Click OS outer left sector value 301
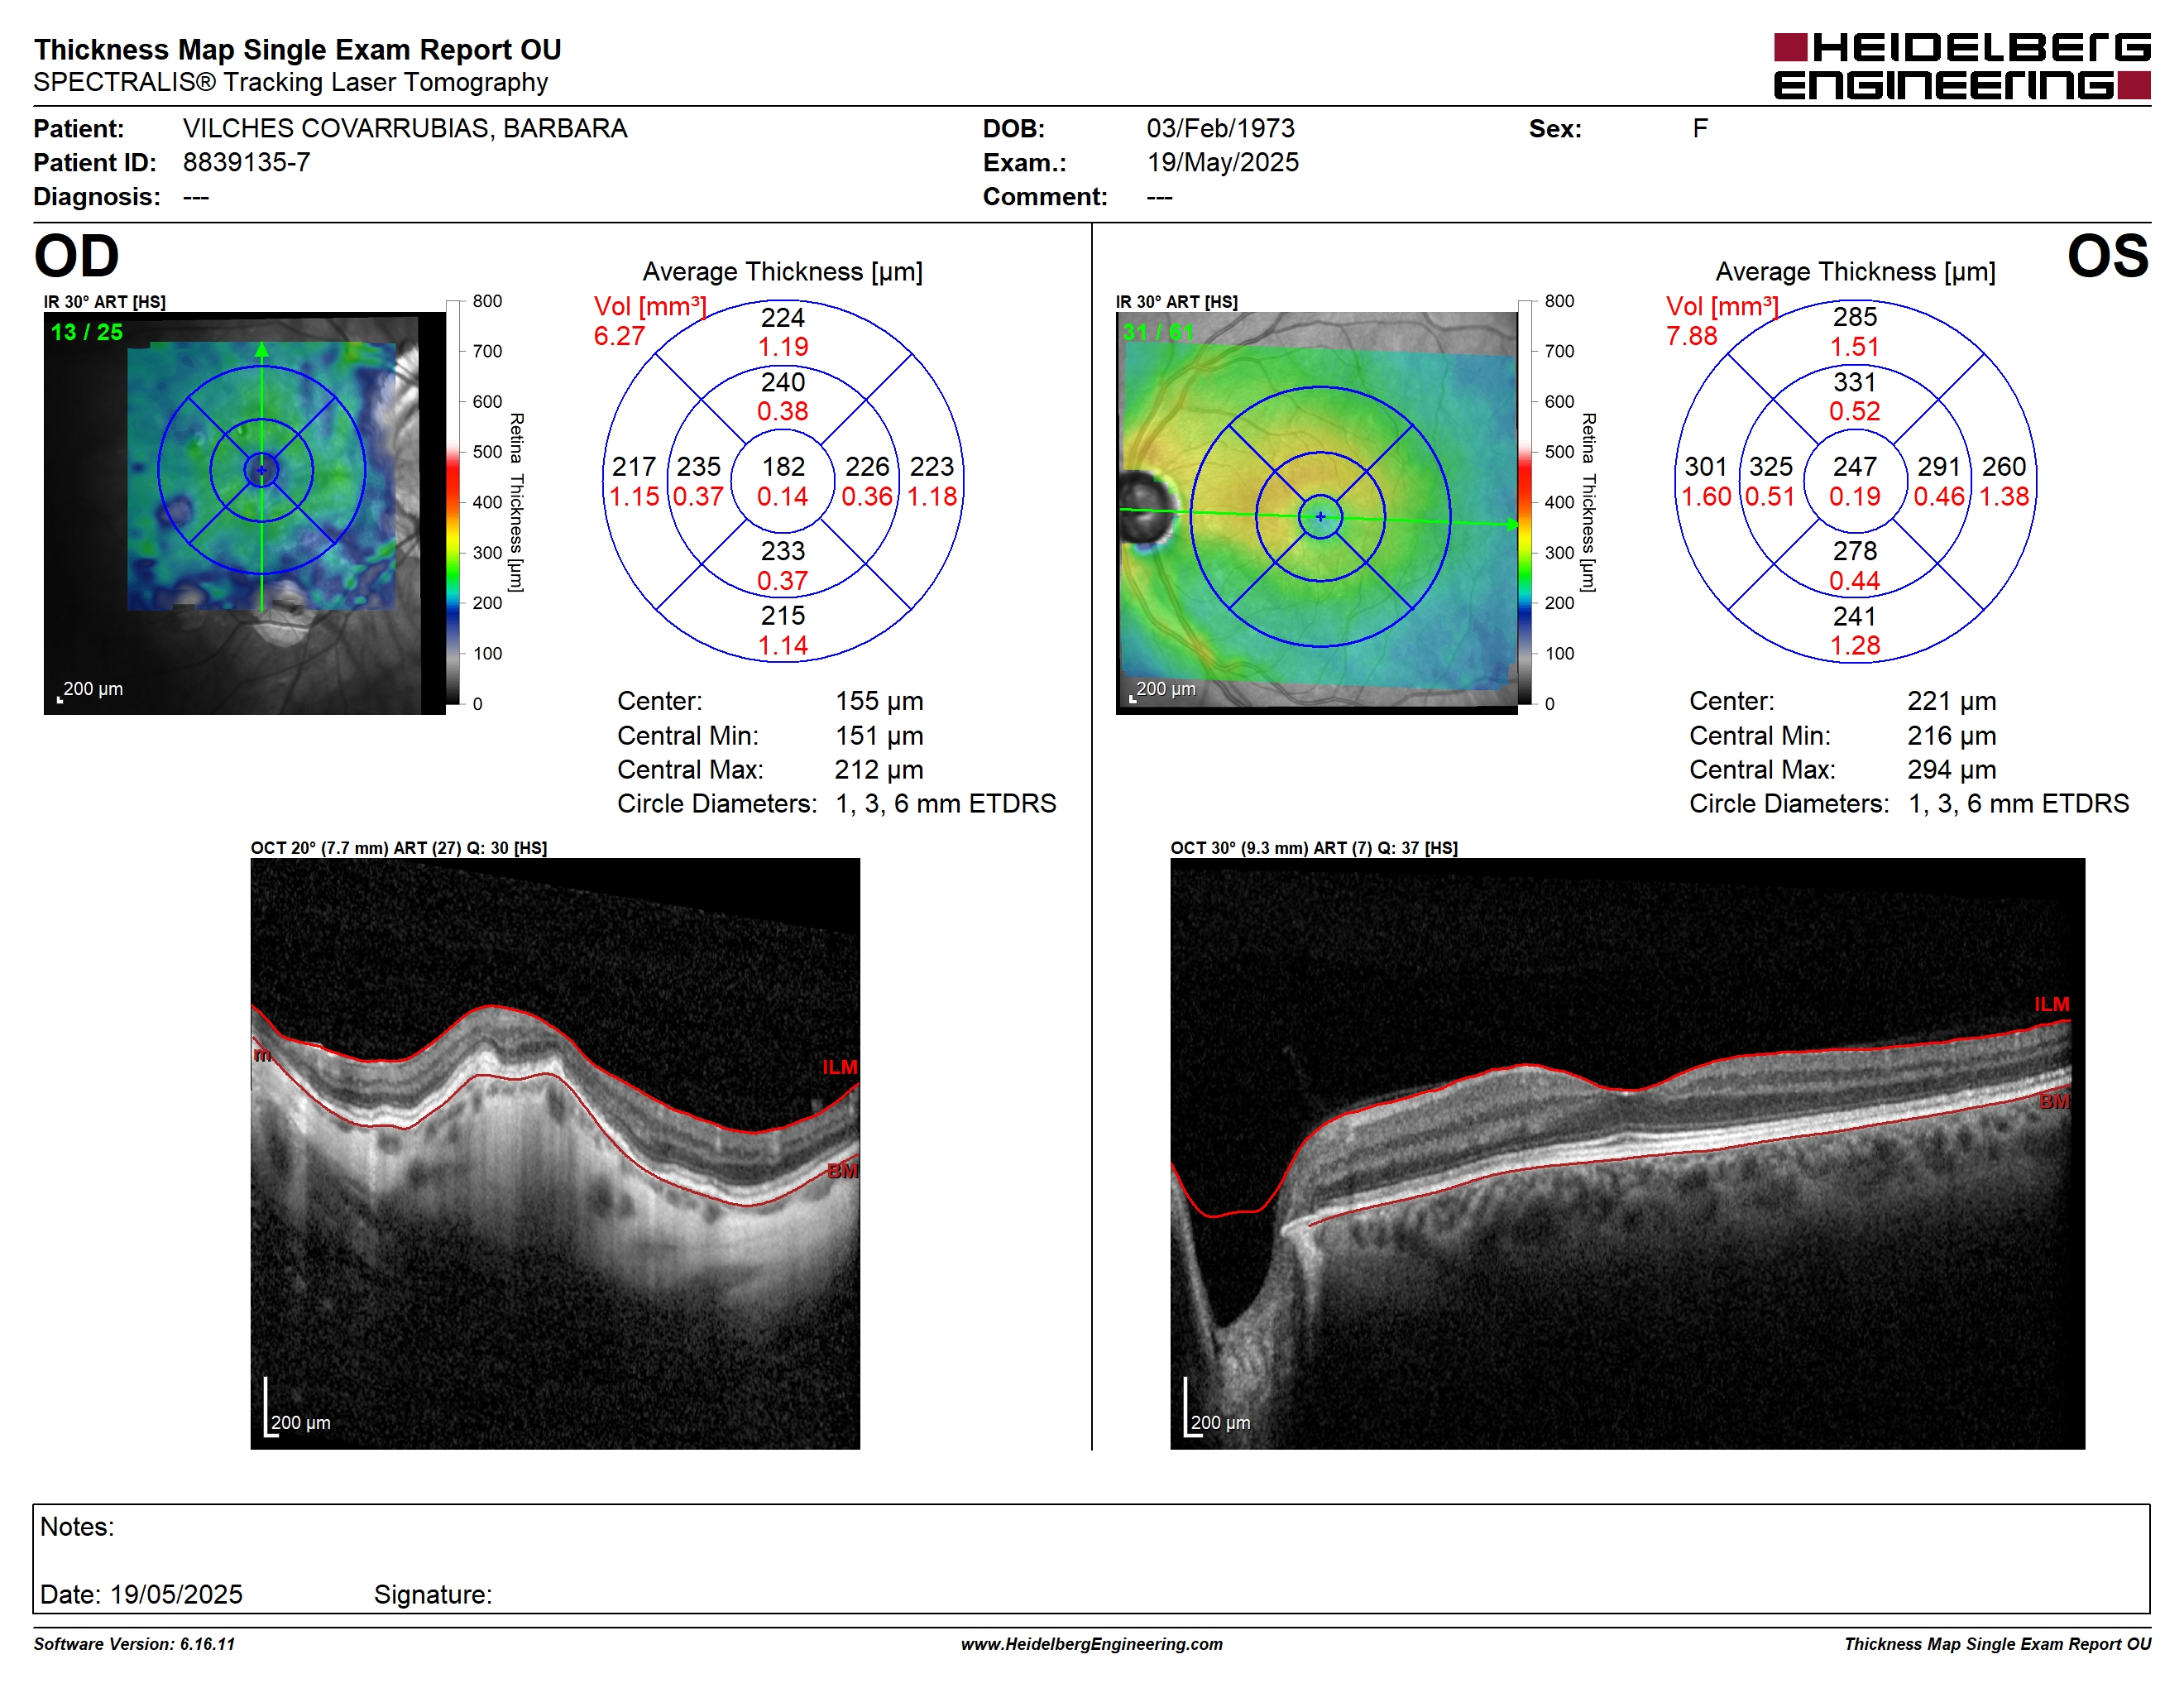 pos(1706,467)
